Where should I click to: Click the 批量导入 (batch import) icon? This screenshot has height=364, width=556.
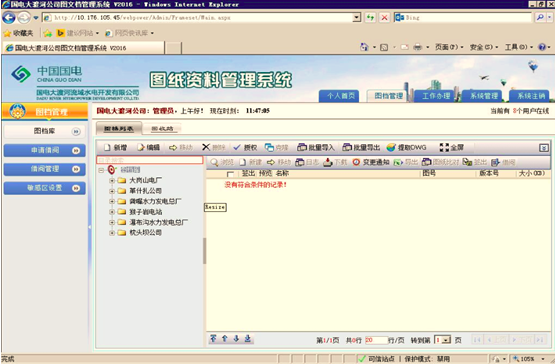(x=302, y=147)
